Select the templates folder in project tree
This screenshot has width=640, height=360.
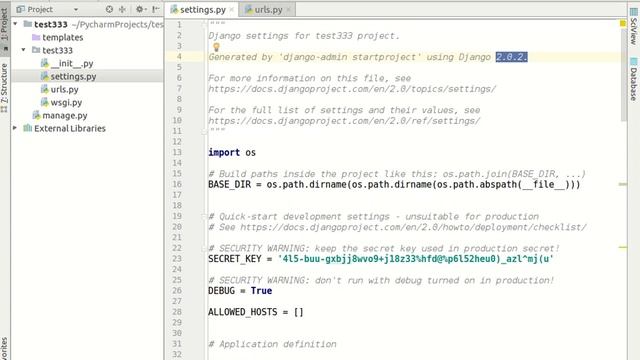[58, 37]
